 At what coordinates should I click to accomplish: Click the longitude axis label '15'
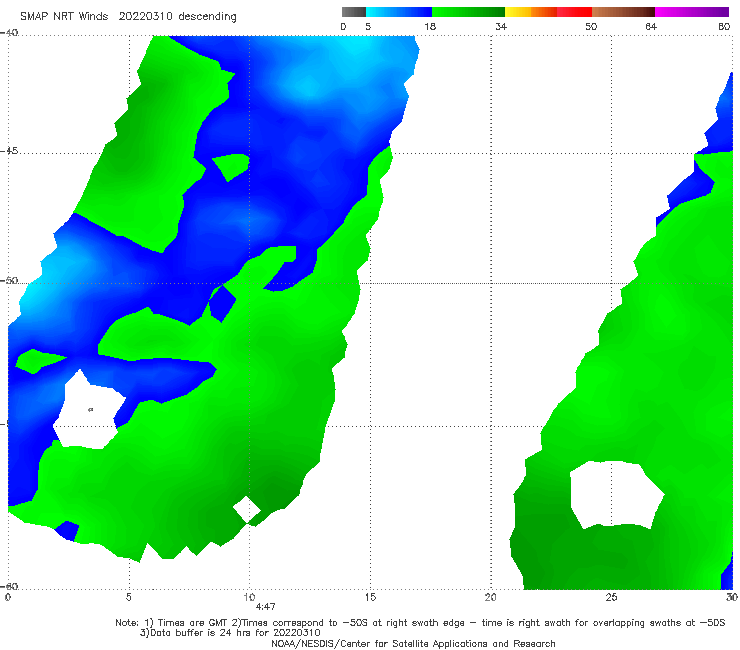coord(370,598)
